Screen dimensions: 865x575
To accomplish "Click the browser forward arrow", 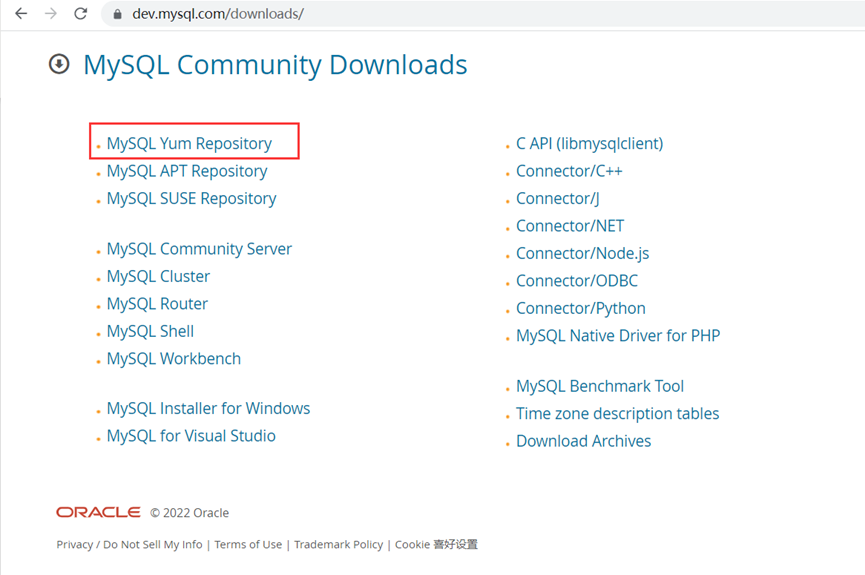I will [51, 14].
